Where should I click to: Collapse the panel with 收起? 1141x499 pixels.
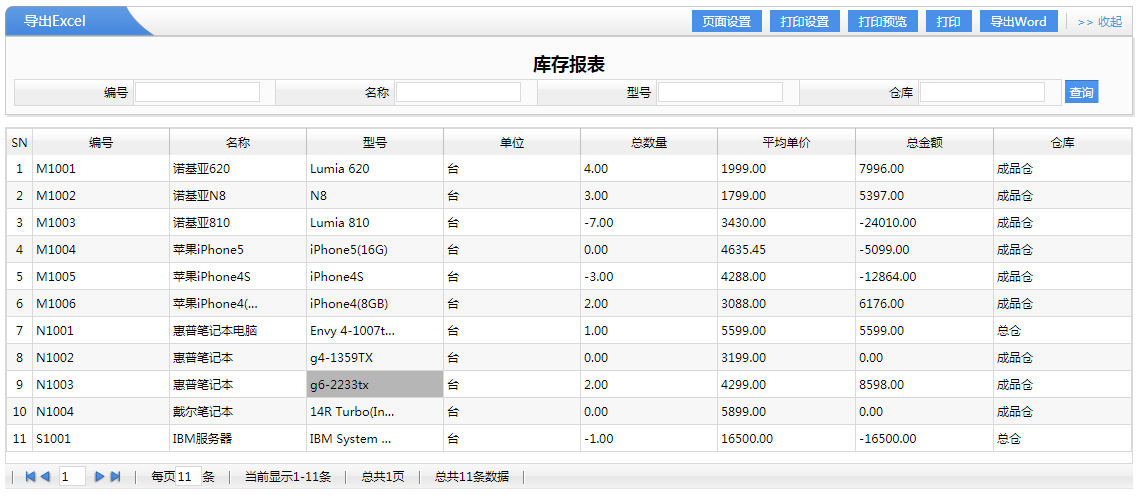(1100, 21)
